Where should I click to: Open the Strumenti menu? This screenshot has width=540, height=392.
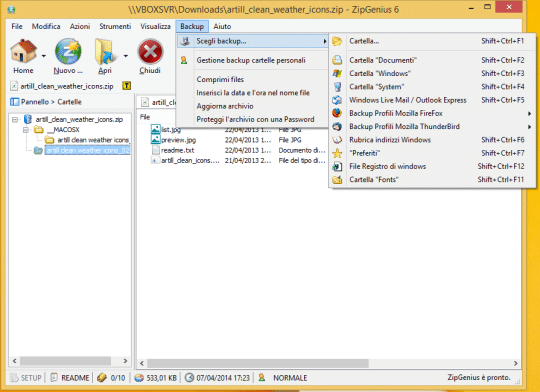point(115,26)
